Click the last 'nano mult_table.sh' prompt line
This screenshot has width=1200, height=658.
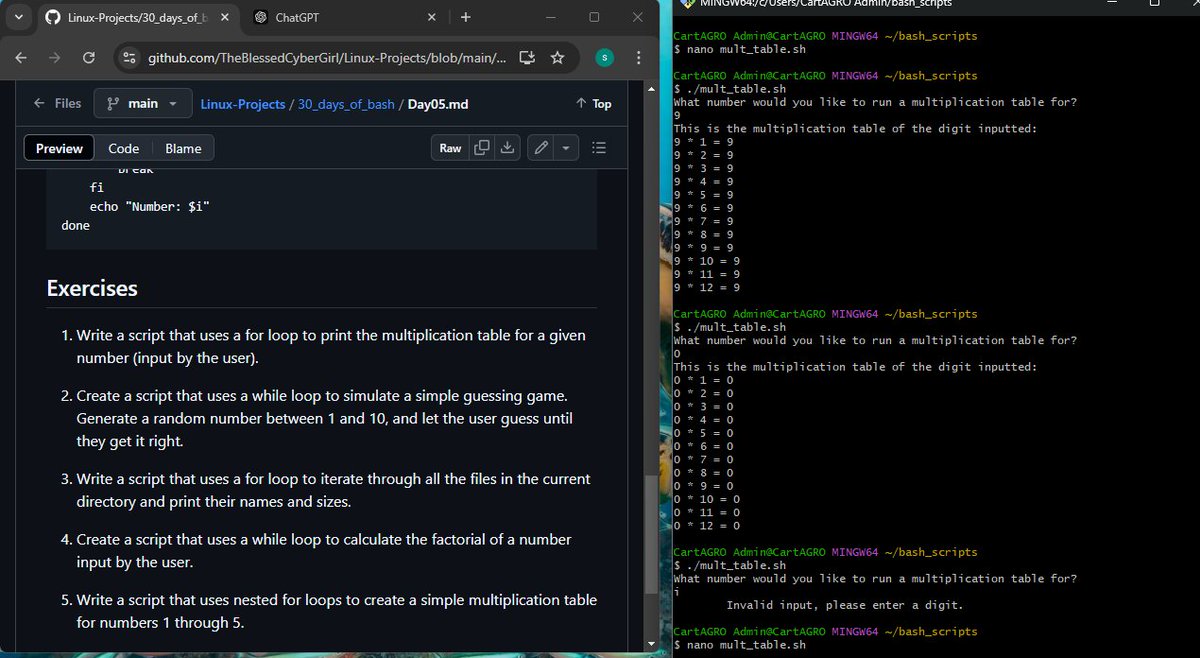pyautogui.click(x=739, y=645)
